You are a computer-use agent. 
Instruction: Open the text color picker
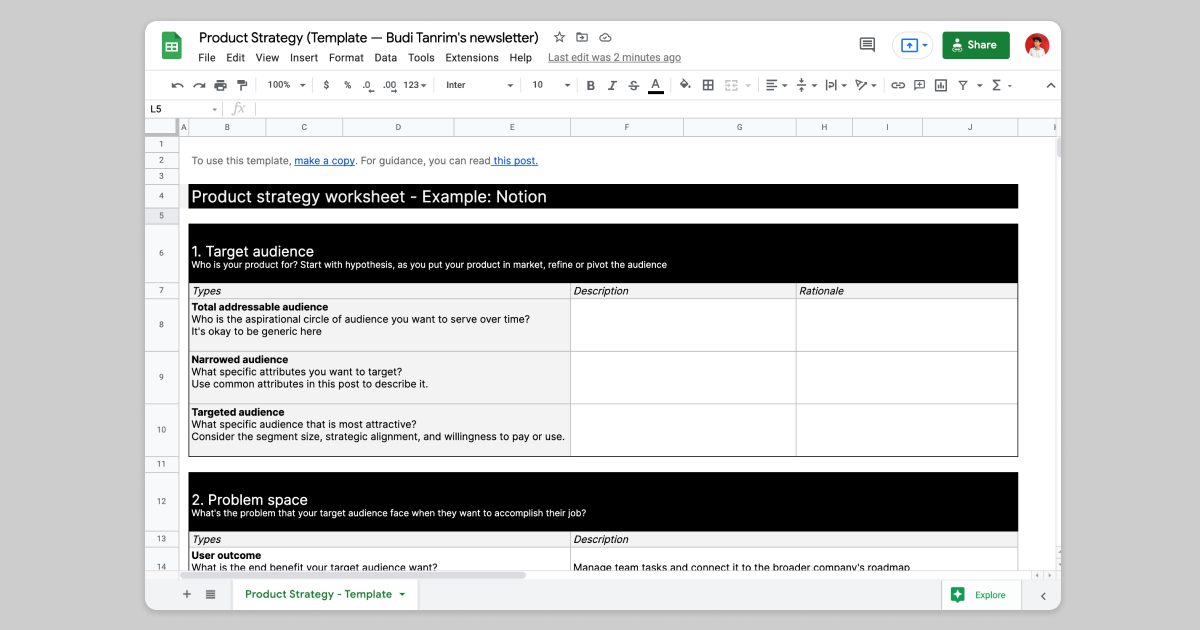tap(655, 86)
